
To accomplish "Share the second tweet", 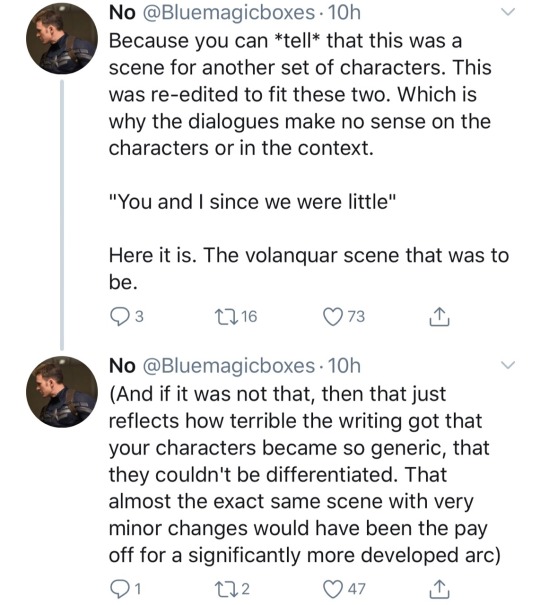I will point(439,590).
